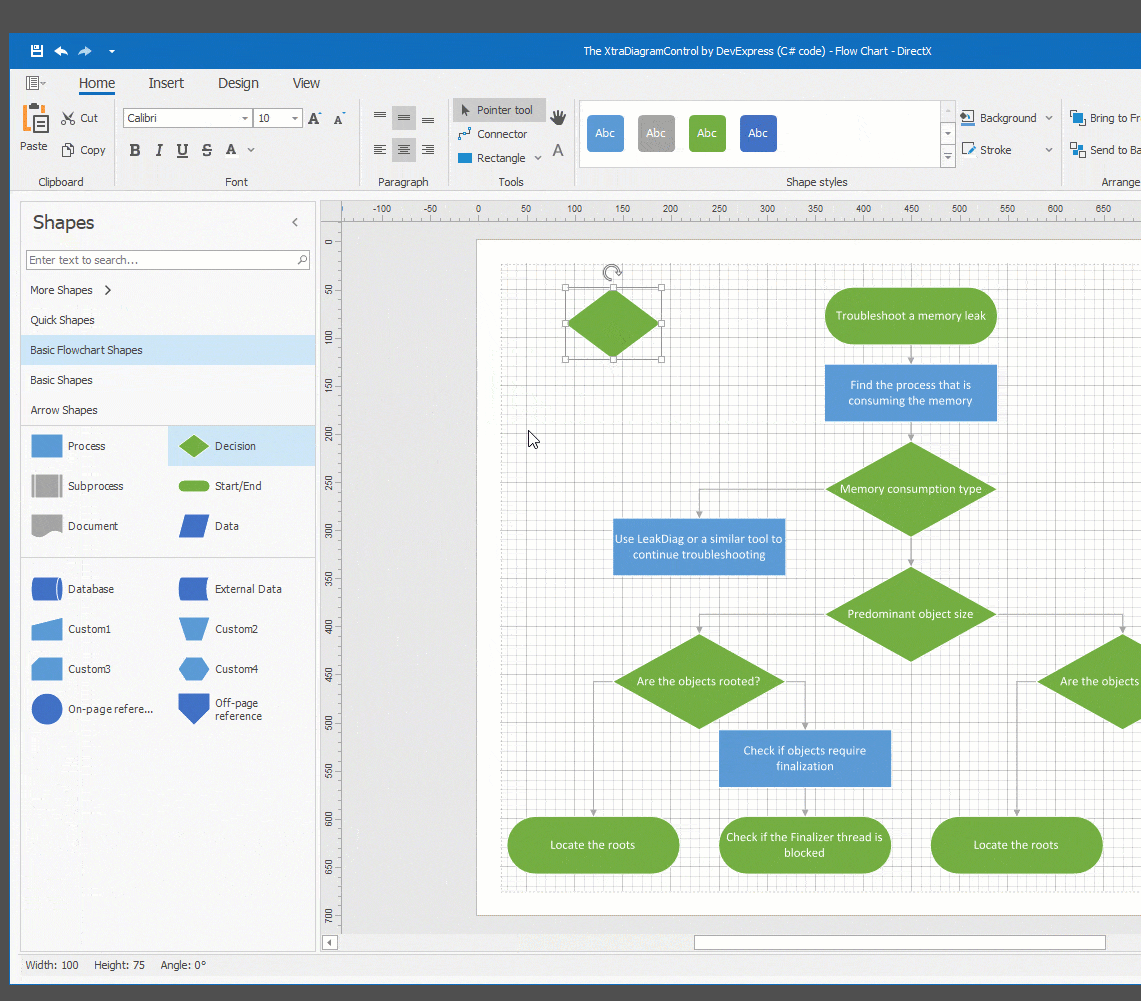
Task: Click the Bring to Front icon
Action: tap(1077, 117)
